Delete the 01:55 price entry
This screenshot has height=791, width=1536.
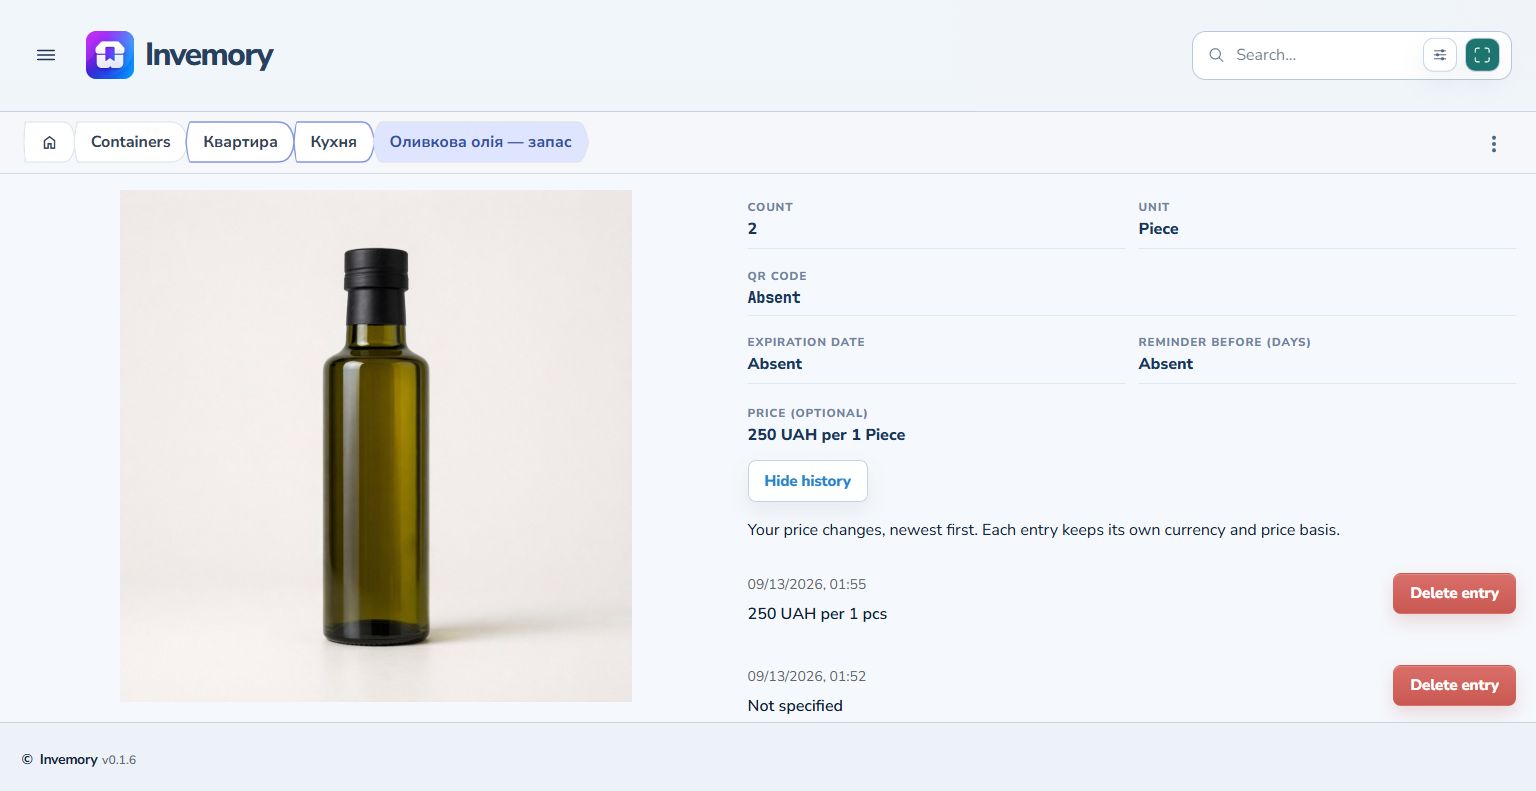(1454, 593)
